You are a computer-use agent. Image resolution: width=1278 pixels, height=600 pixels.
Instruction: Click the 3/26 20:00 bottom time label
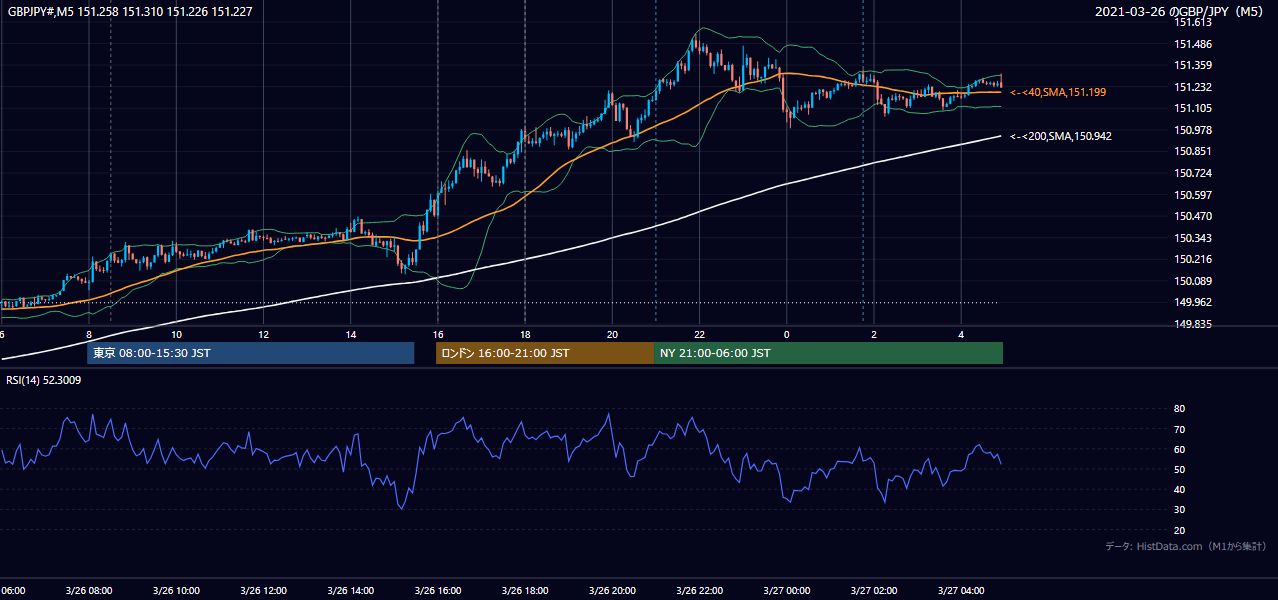(x=612, y=591)
